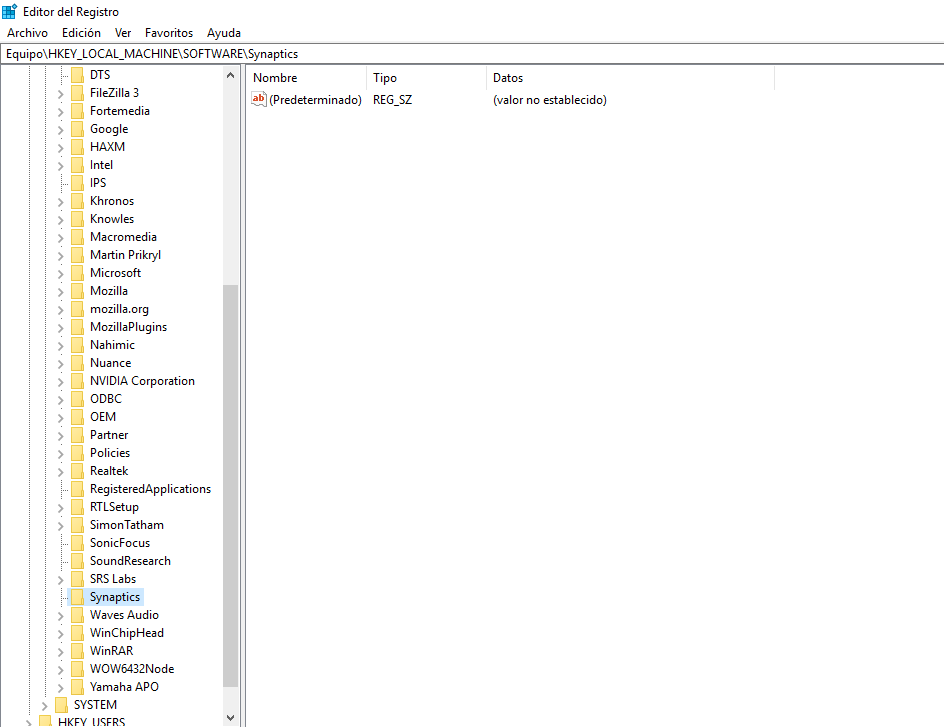Open the Archivo menu
The height and width of the screenshot is (727, 944).
point(27,32)
